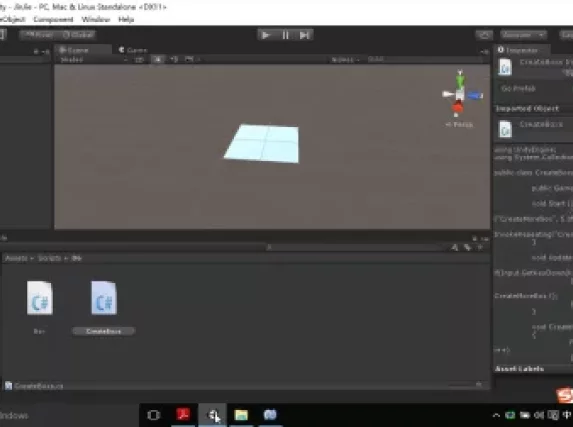
Task: Click the Pause button in the toolbar
Action: pyautogui.click(x=285, y=35)
